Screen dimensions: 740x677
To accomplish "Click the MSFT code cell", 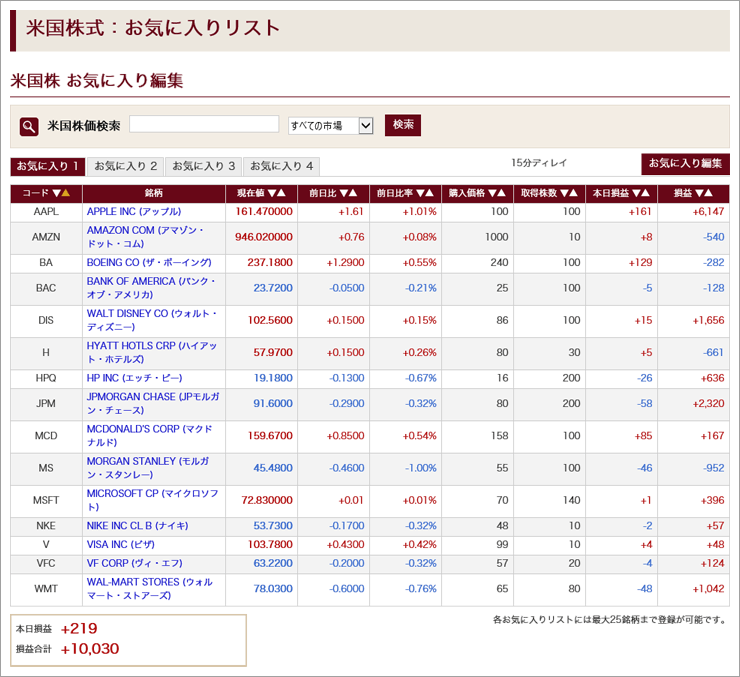I will click(x=46, y=500).
